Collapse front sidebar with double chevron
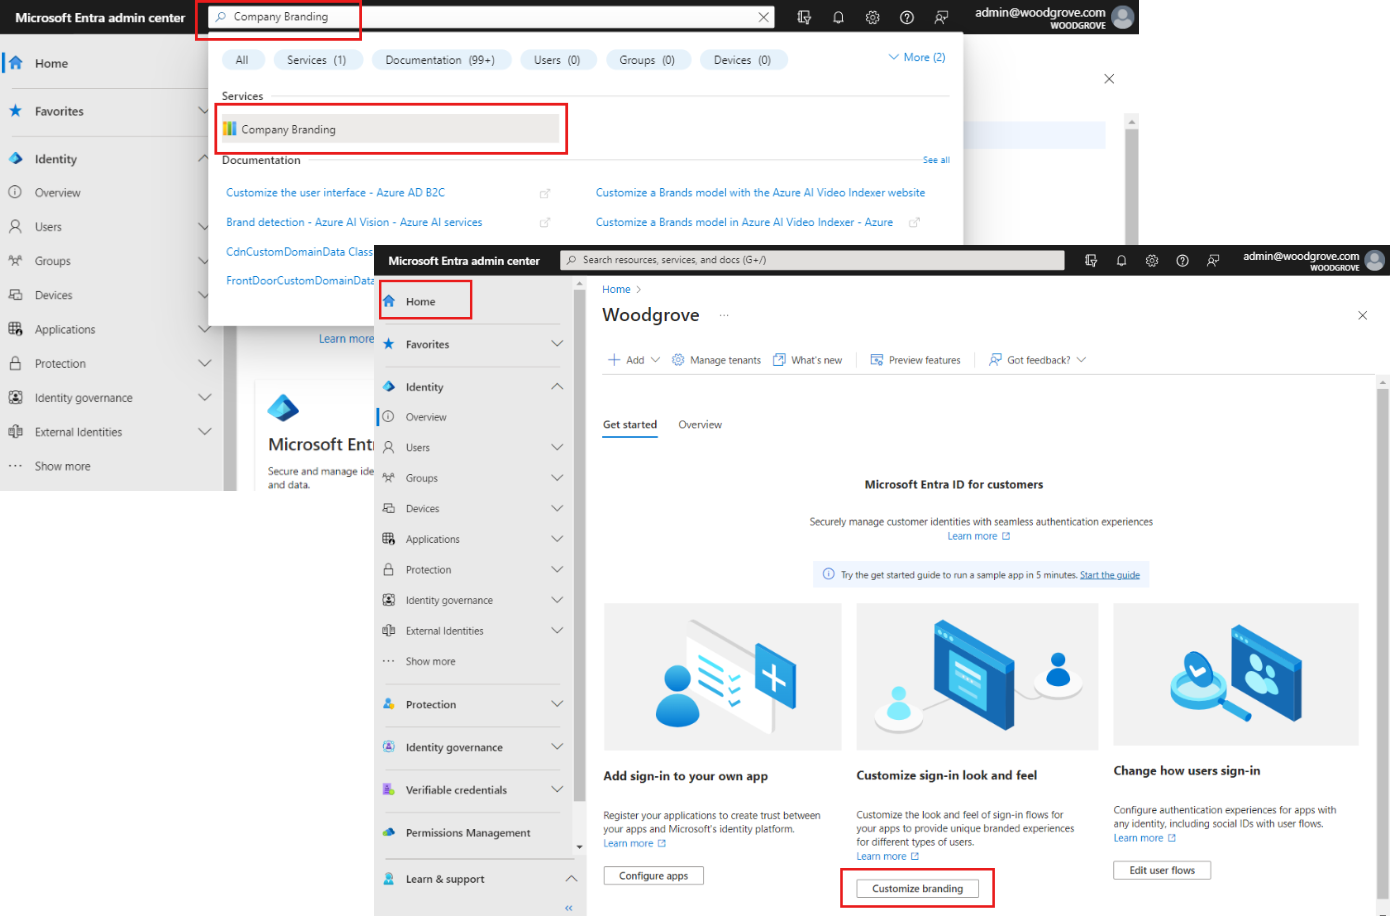 569,908
